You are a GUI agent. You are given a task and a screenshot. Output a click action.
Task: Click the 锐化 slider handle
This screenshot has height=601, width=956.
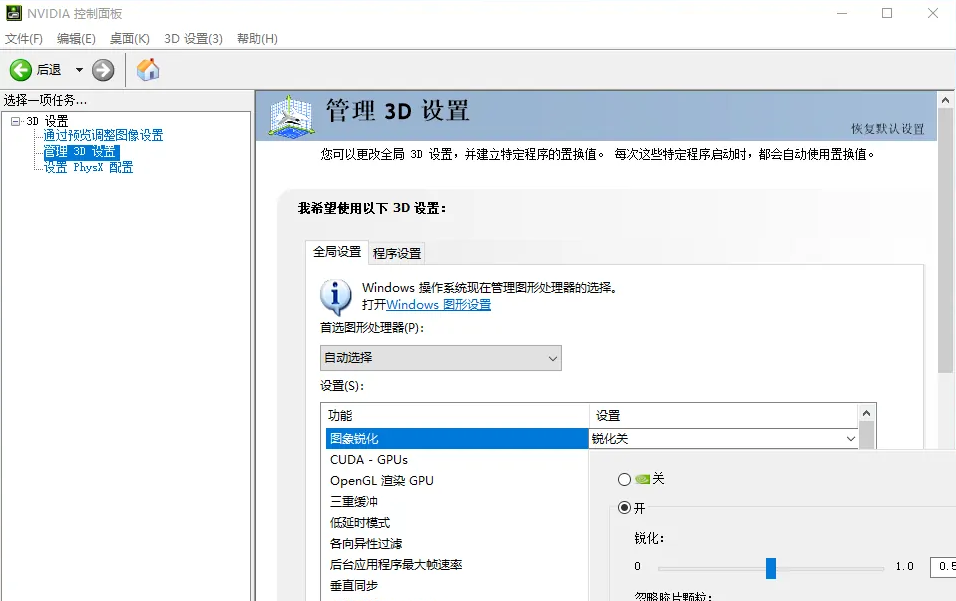pos(770,567)
